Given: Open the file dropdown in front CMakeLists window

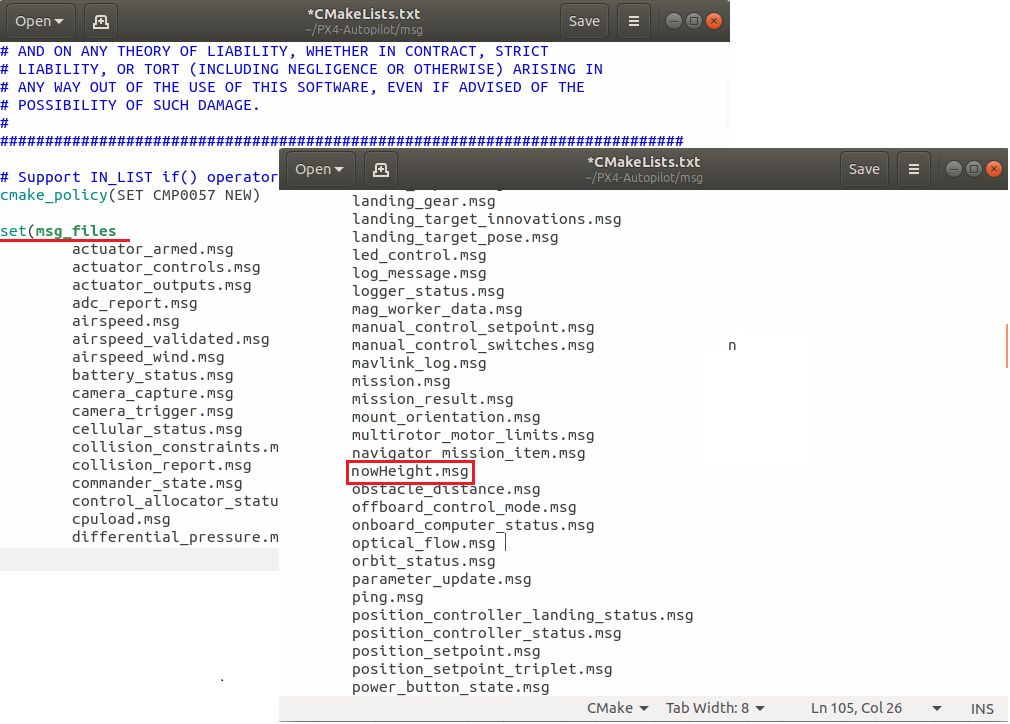Looking at the screenshot, I should tap(319, 169).
